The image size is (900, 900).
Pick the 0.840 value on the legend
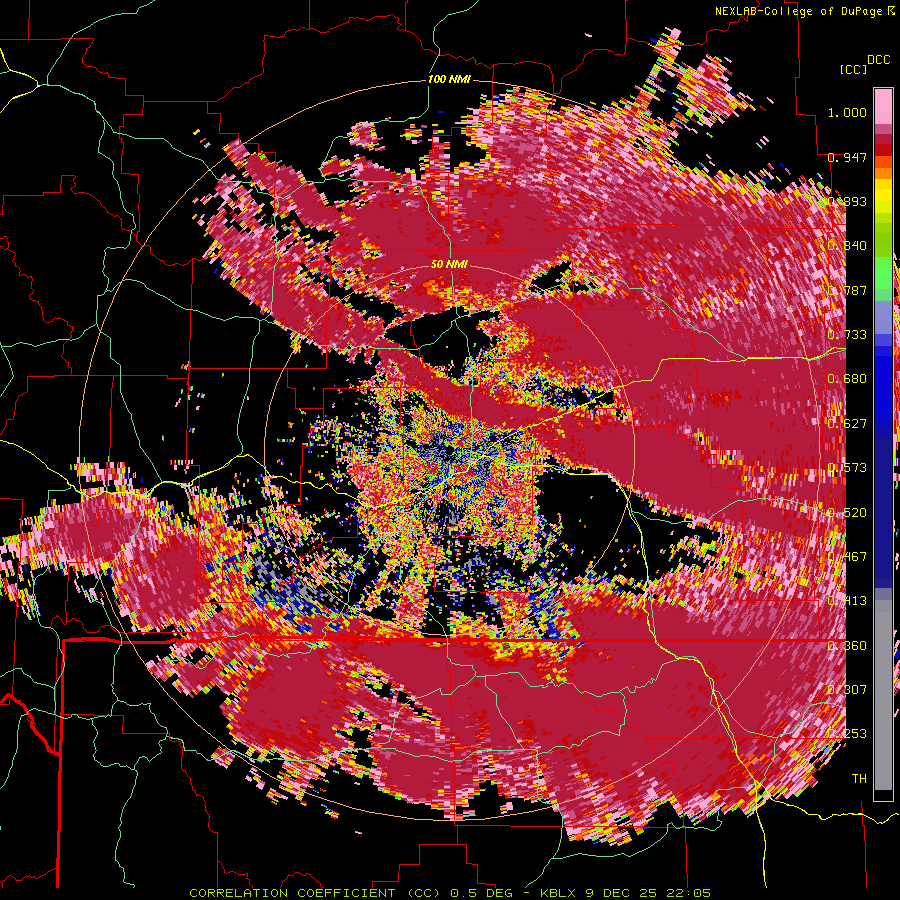pos(847,246)
